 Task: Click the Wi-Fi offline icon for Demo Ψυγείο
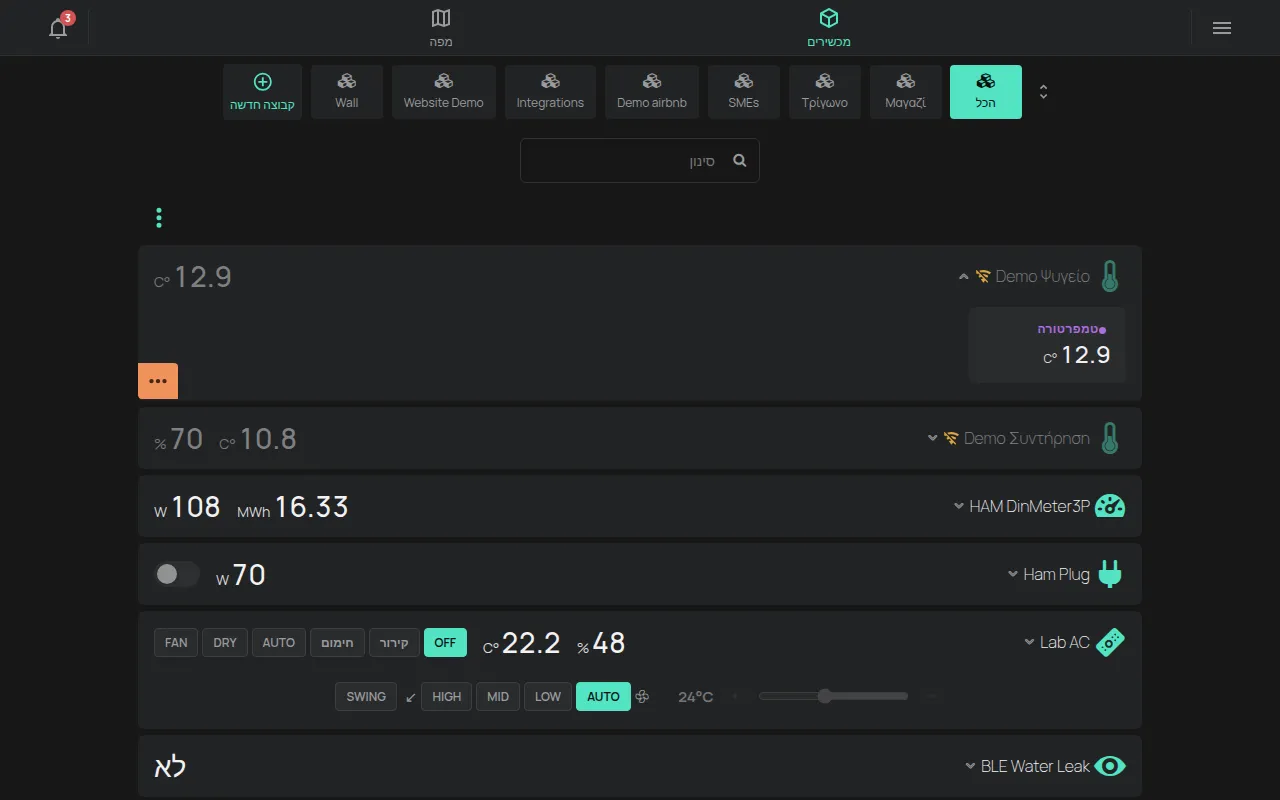click(x=983, y=276)
